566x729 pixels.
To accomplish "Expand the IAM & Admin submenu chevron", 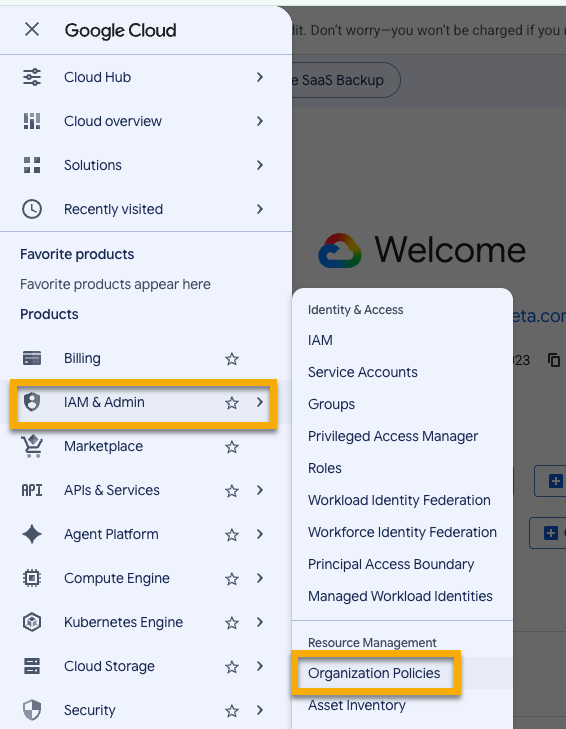I will point(260,402).
